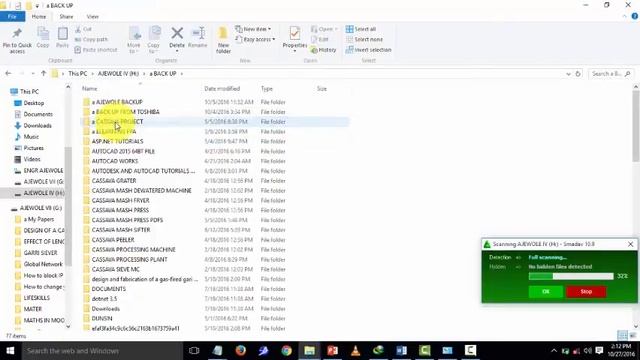This screenshot has width=640, height=360.
Task: Click the Rename ribbon icon
Action: (198, 38)
